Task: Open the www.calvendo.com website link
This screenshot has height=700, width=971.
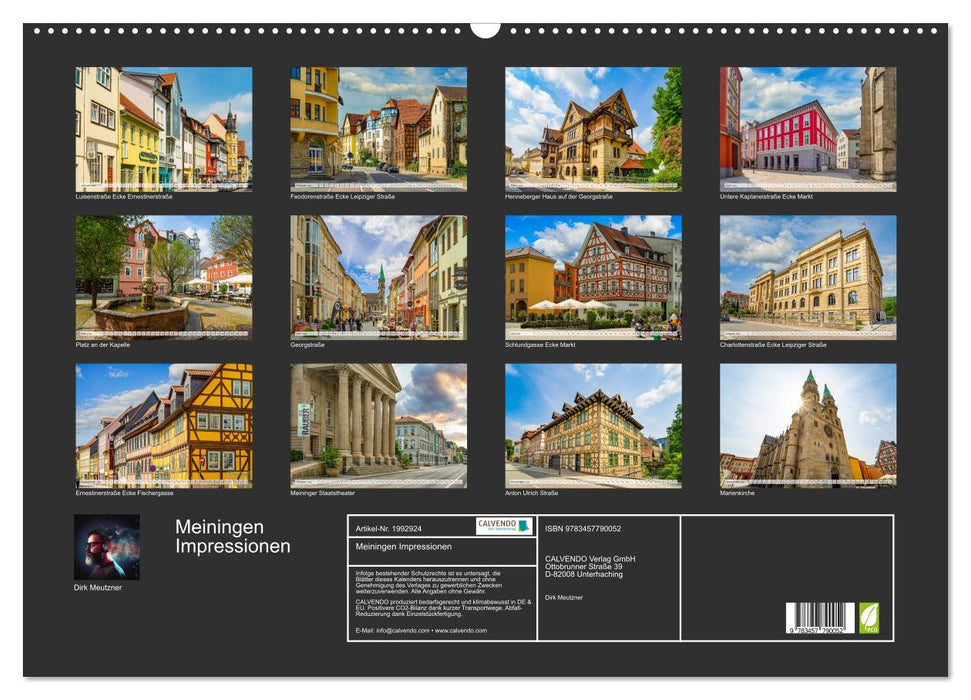Action: click(x=460, y=630)
